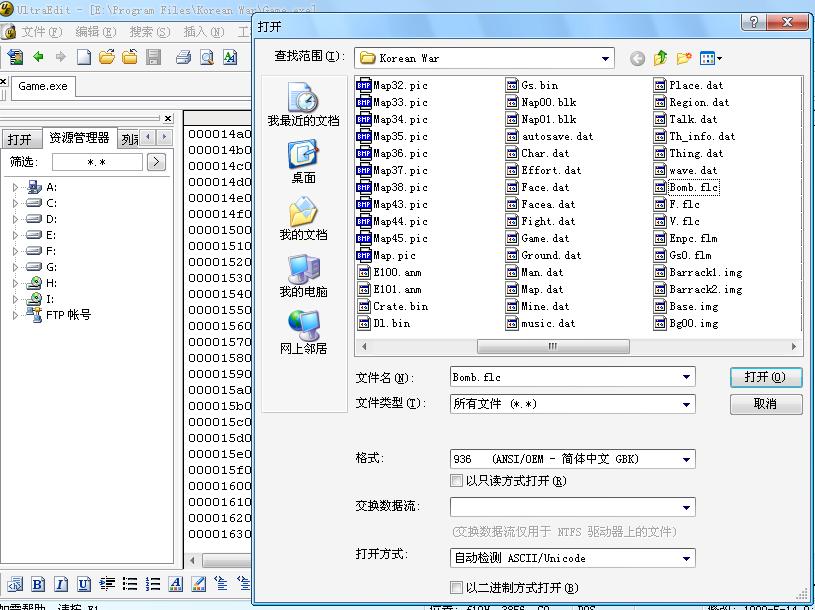This screenshot has width=815, height=610.
Task: Open the view menu icon
Action: 711,58
